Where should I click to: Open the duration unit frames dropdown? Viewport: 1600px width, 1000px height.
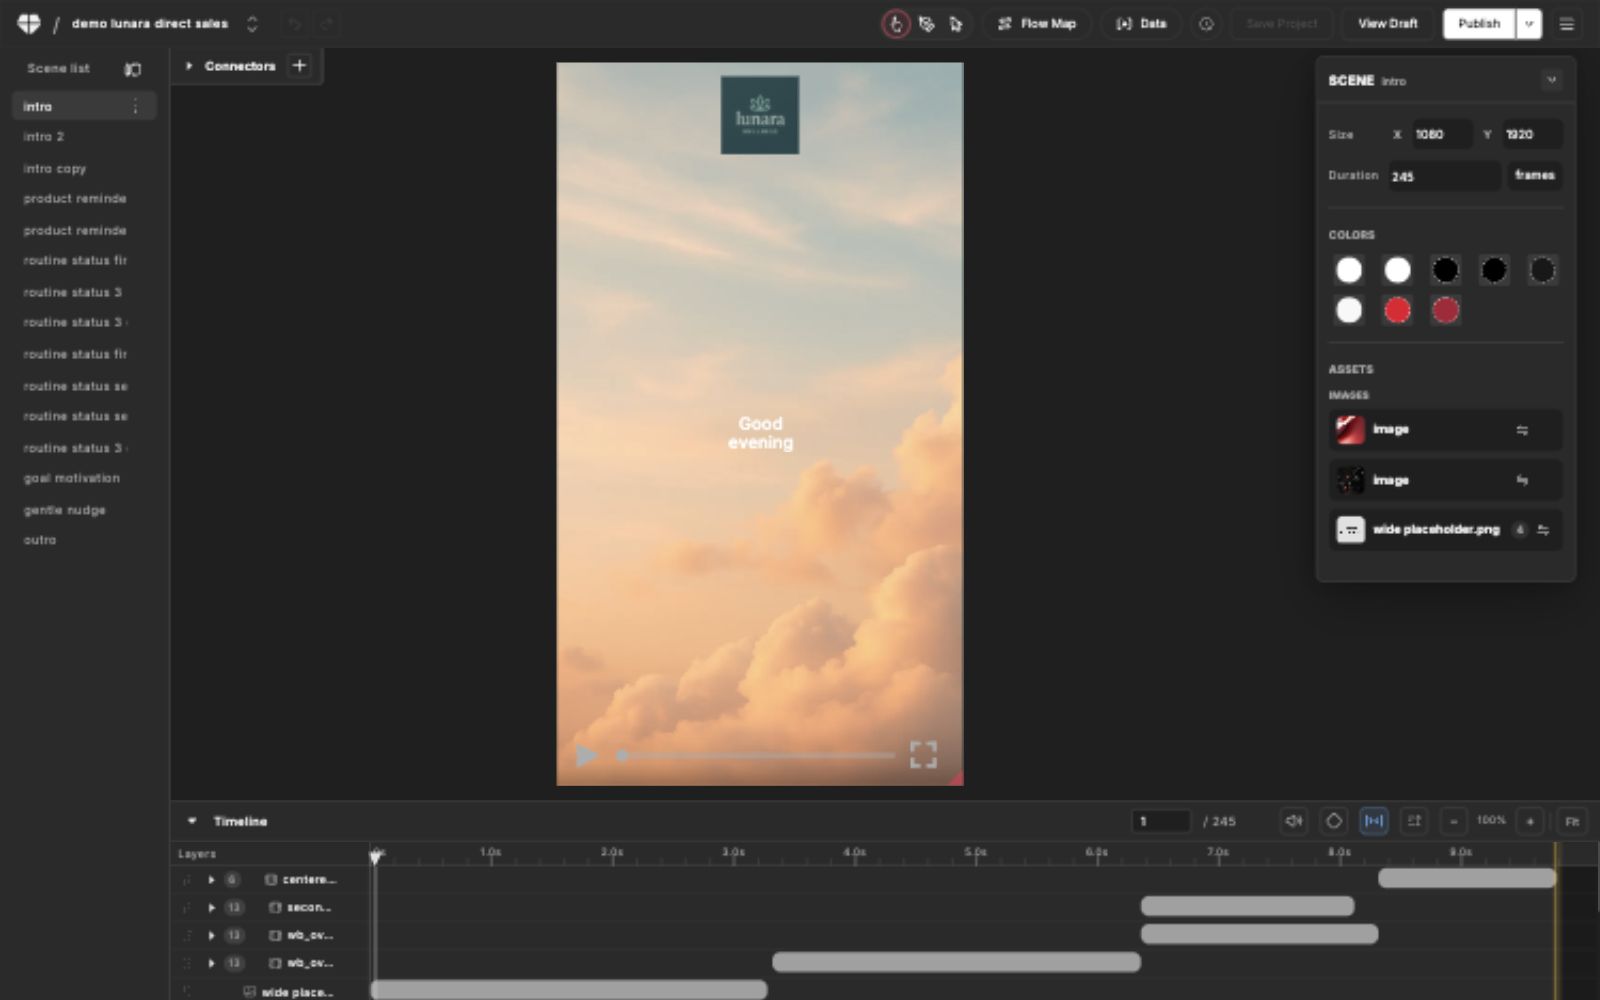(x=1534, y=175)
